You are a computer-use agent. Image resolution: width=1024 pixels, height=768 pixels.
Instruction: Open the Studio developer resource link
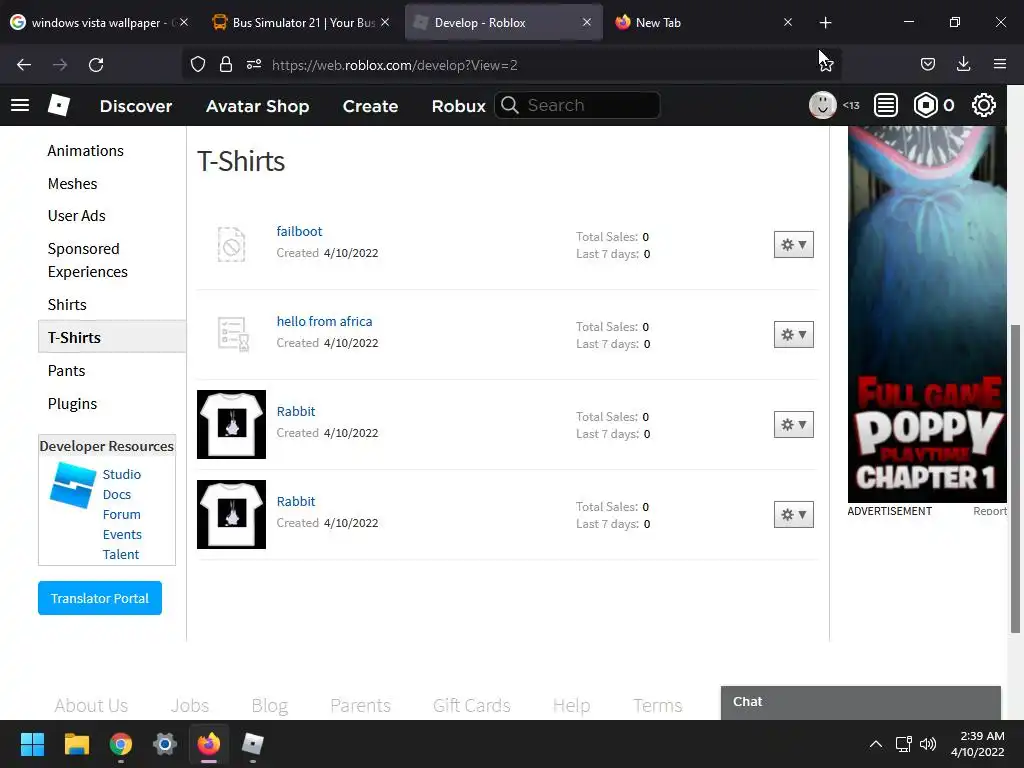point(121,475)
